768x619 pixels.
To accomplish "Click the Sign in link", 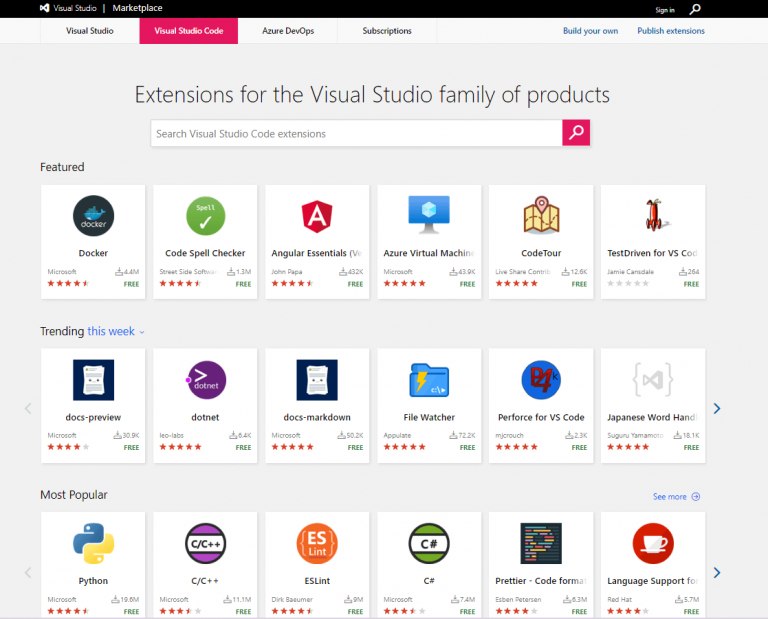I will pos(665,10).
